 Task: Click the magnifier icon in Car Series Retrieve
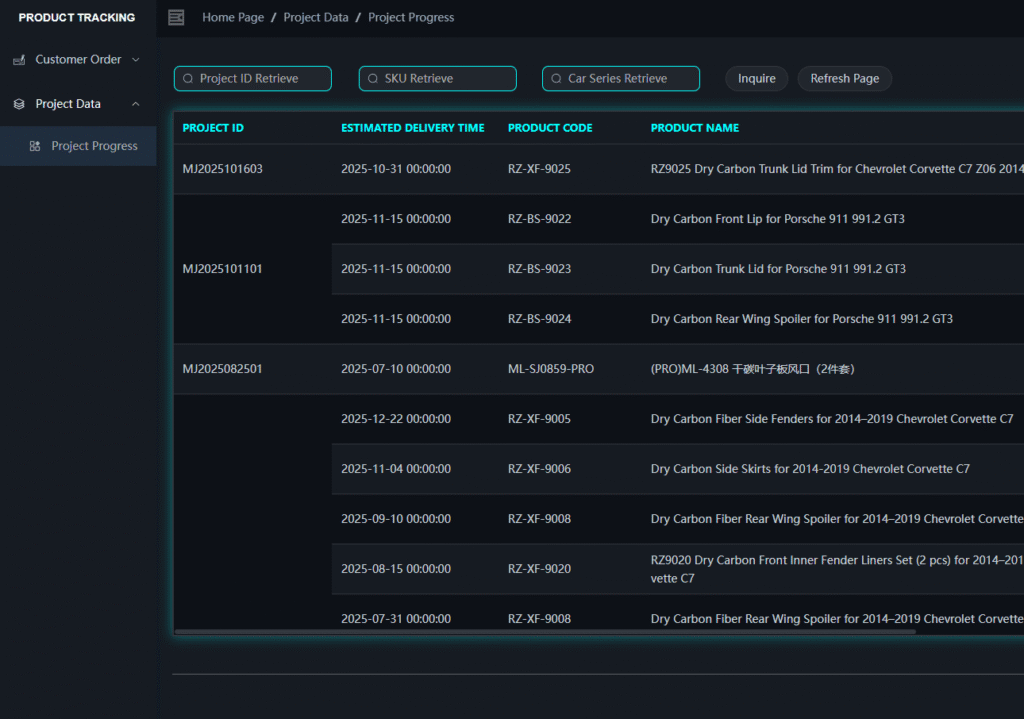tap(556, 79)
